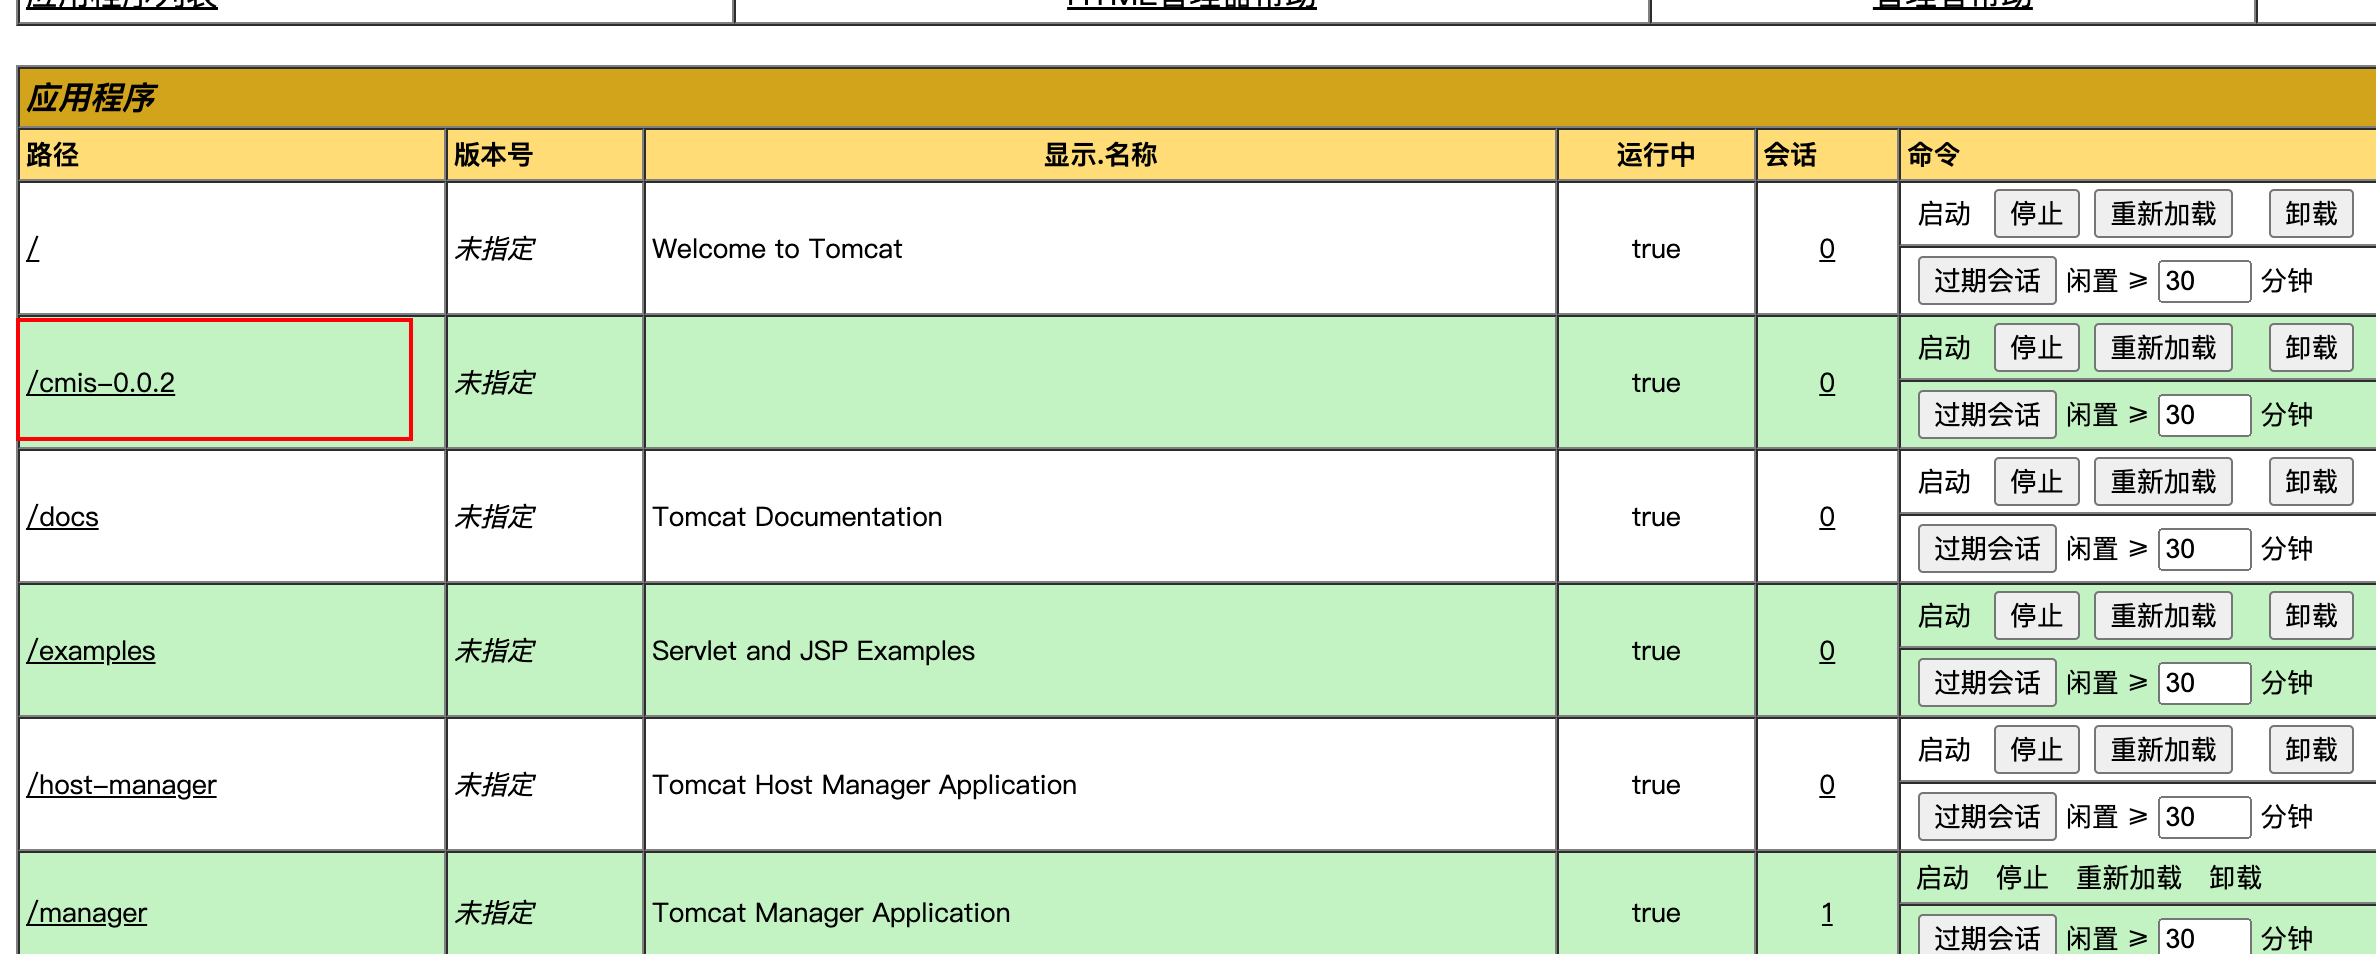The height and width of the screenshot is (954, 2376).
Task: Open the /docs path link
Action: (63, 517)
